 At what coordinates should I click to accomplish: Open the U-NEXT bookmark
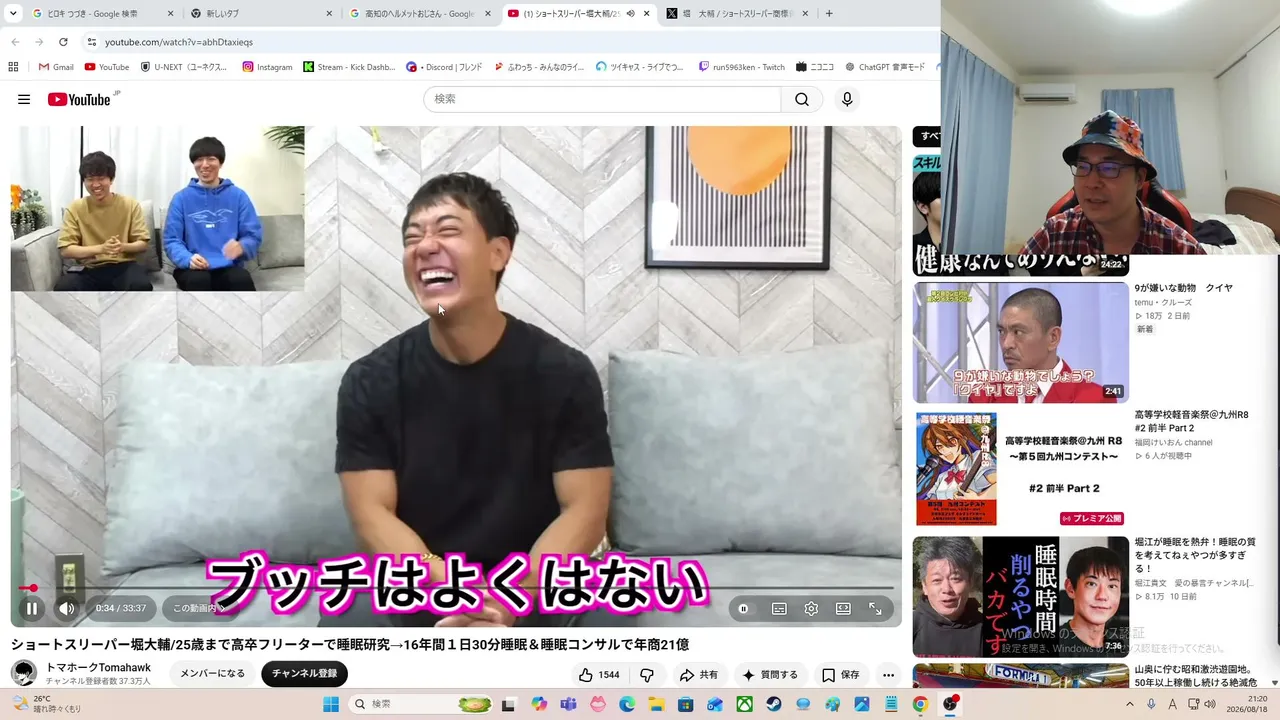click(183, 67)
